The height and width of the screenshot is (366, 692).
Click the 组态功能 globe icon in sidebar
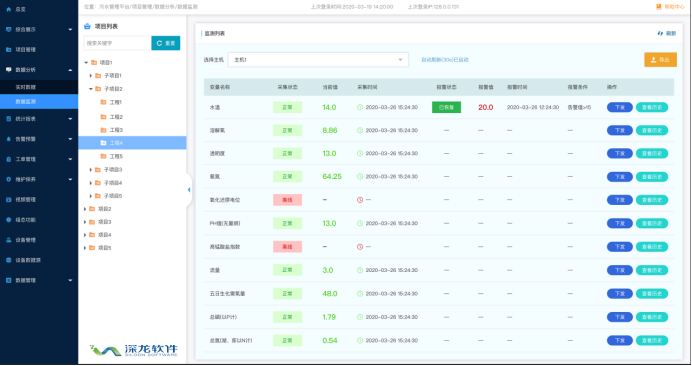8,220
